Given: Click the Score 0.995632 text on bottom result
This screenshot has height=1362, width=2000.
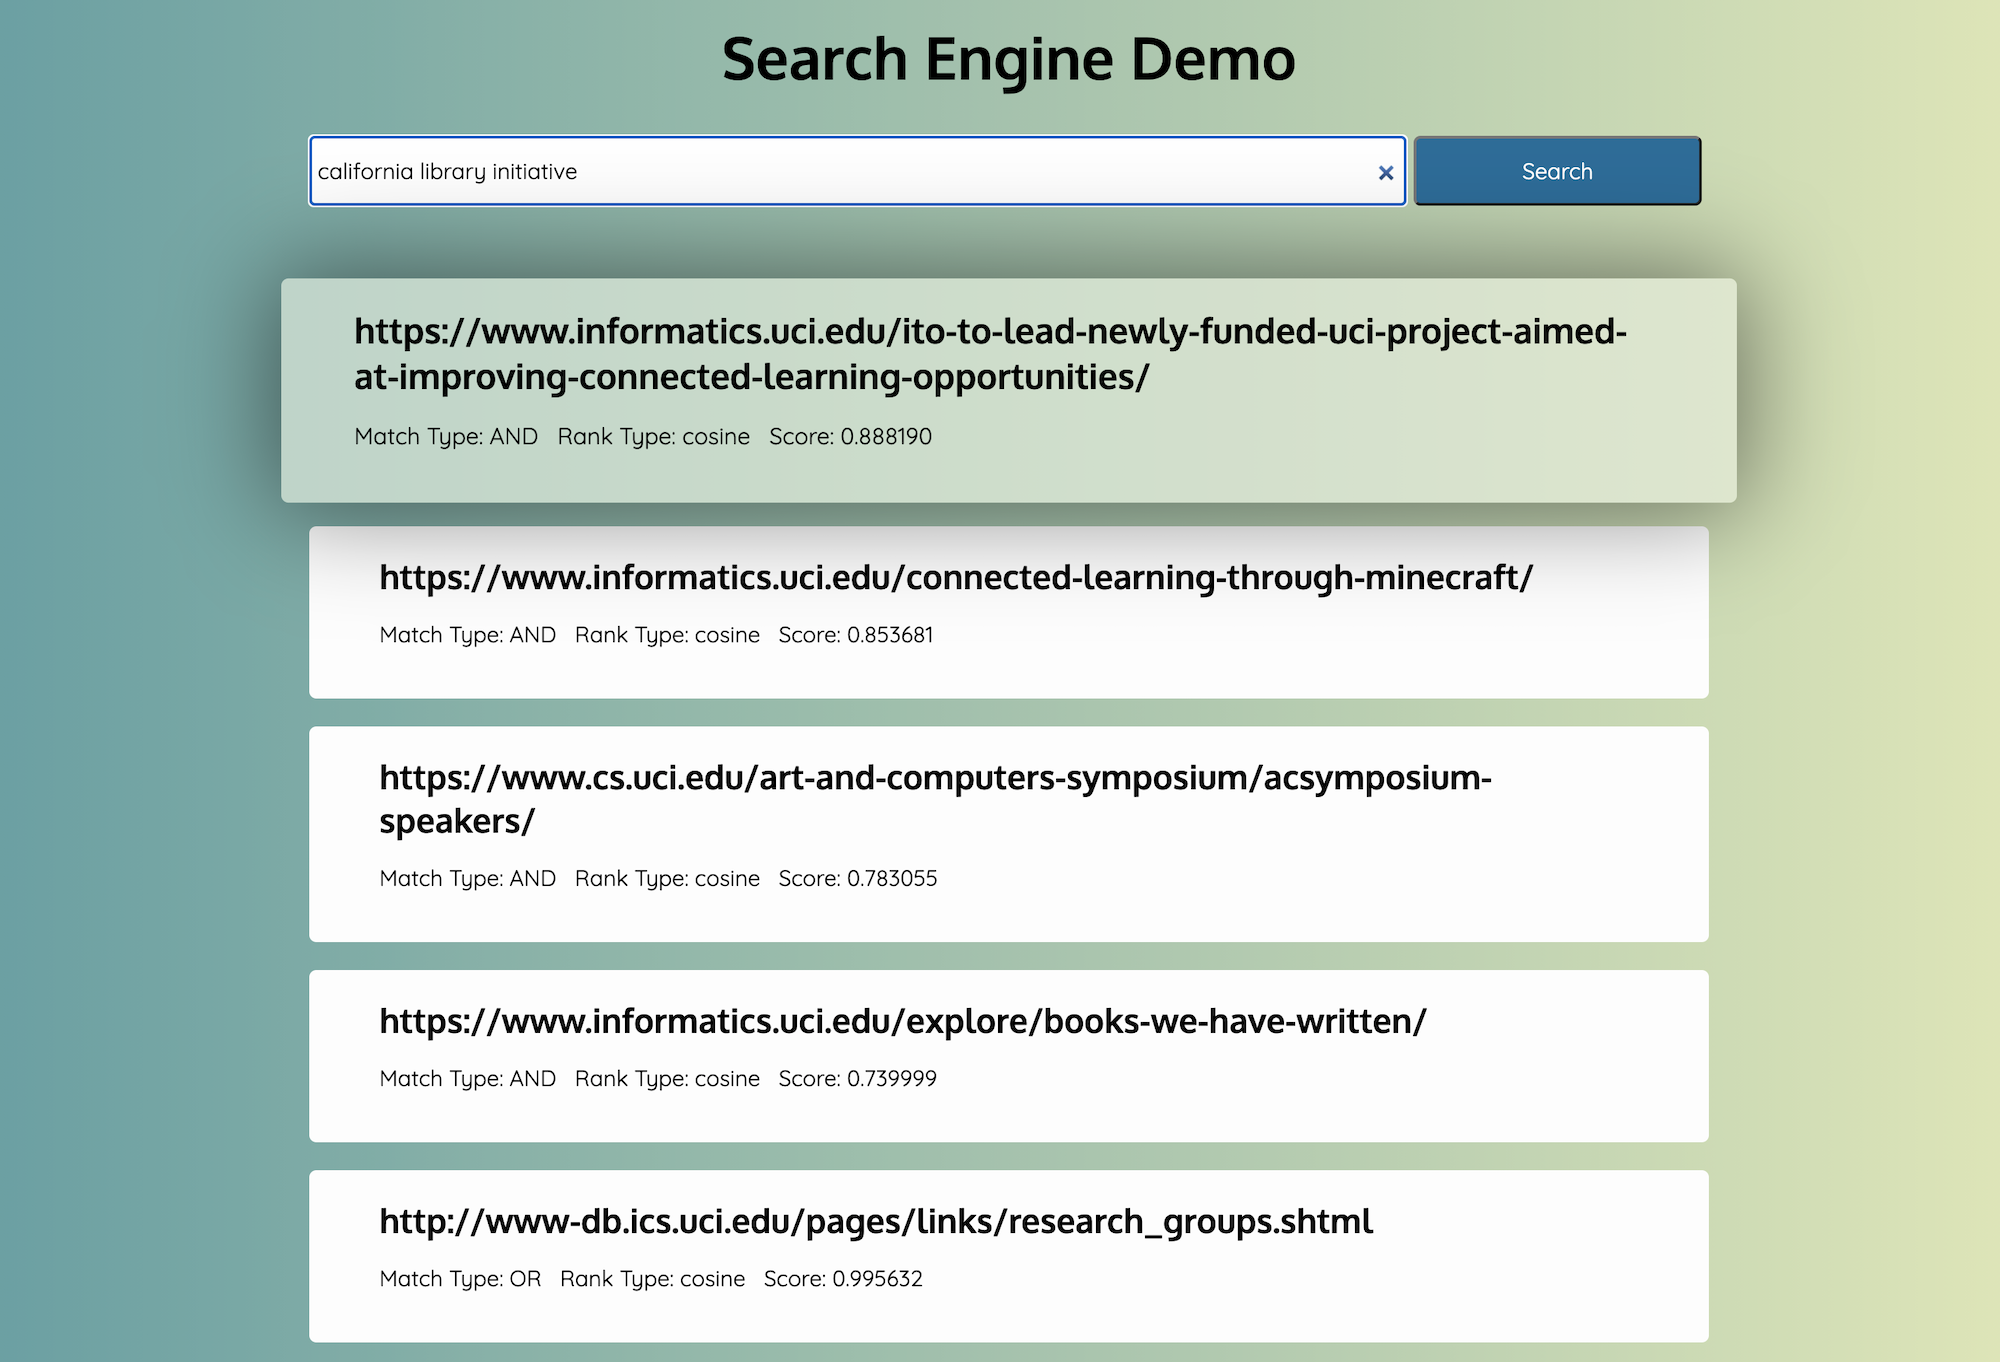Looking at the screenshot, I should (x=843, y=1278).
